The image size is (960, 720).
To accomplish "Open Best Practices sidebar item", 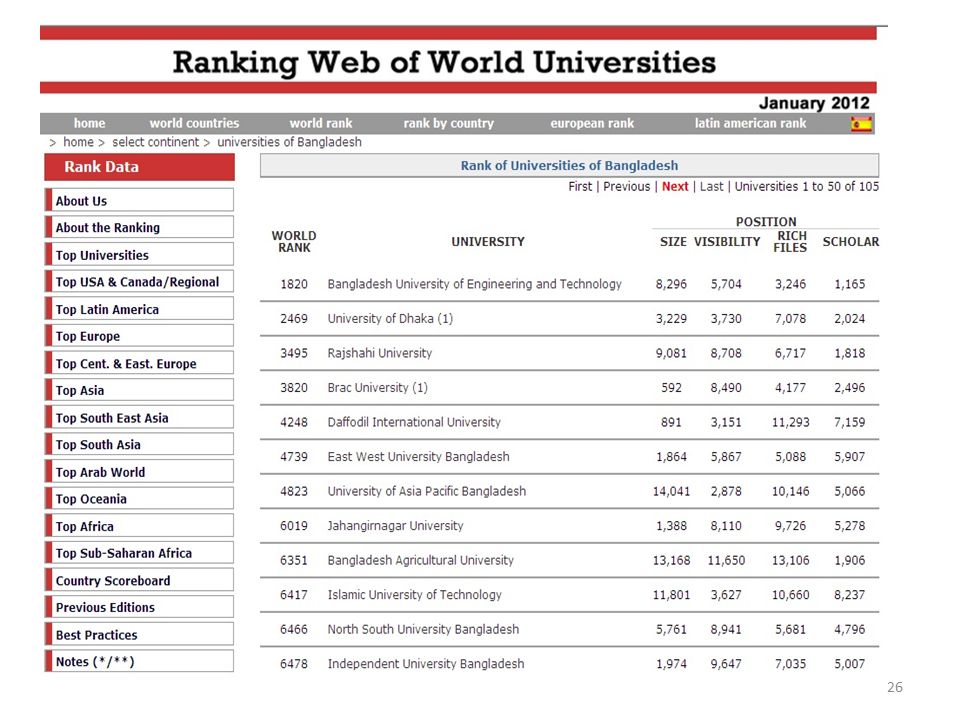I will (140, 634).
